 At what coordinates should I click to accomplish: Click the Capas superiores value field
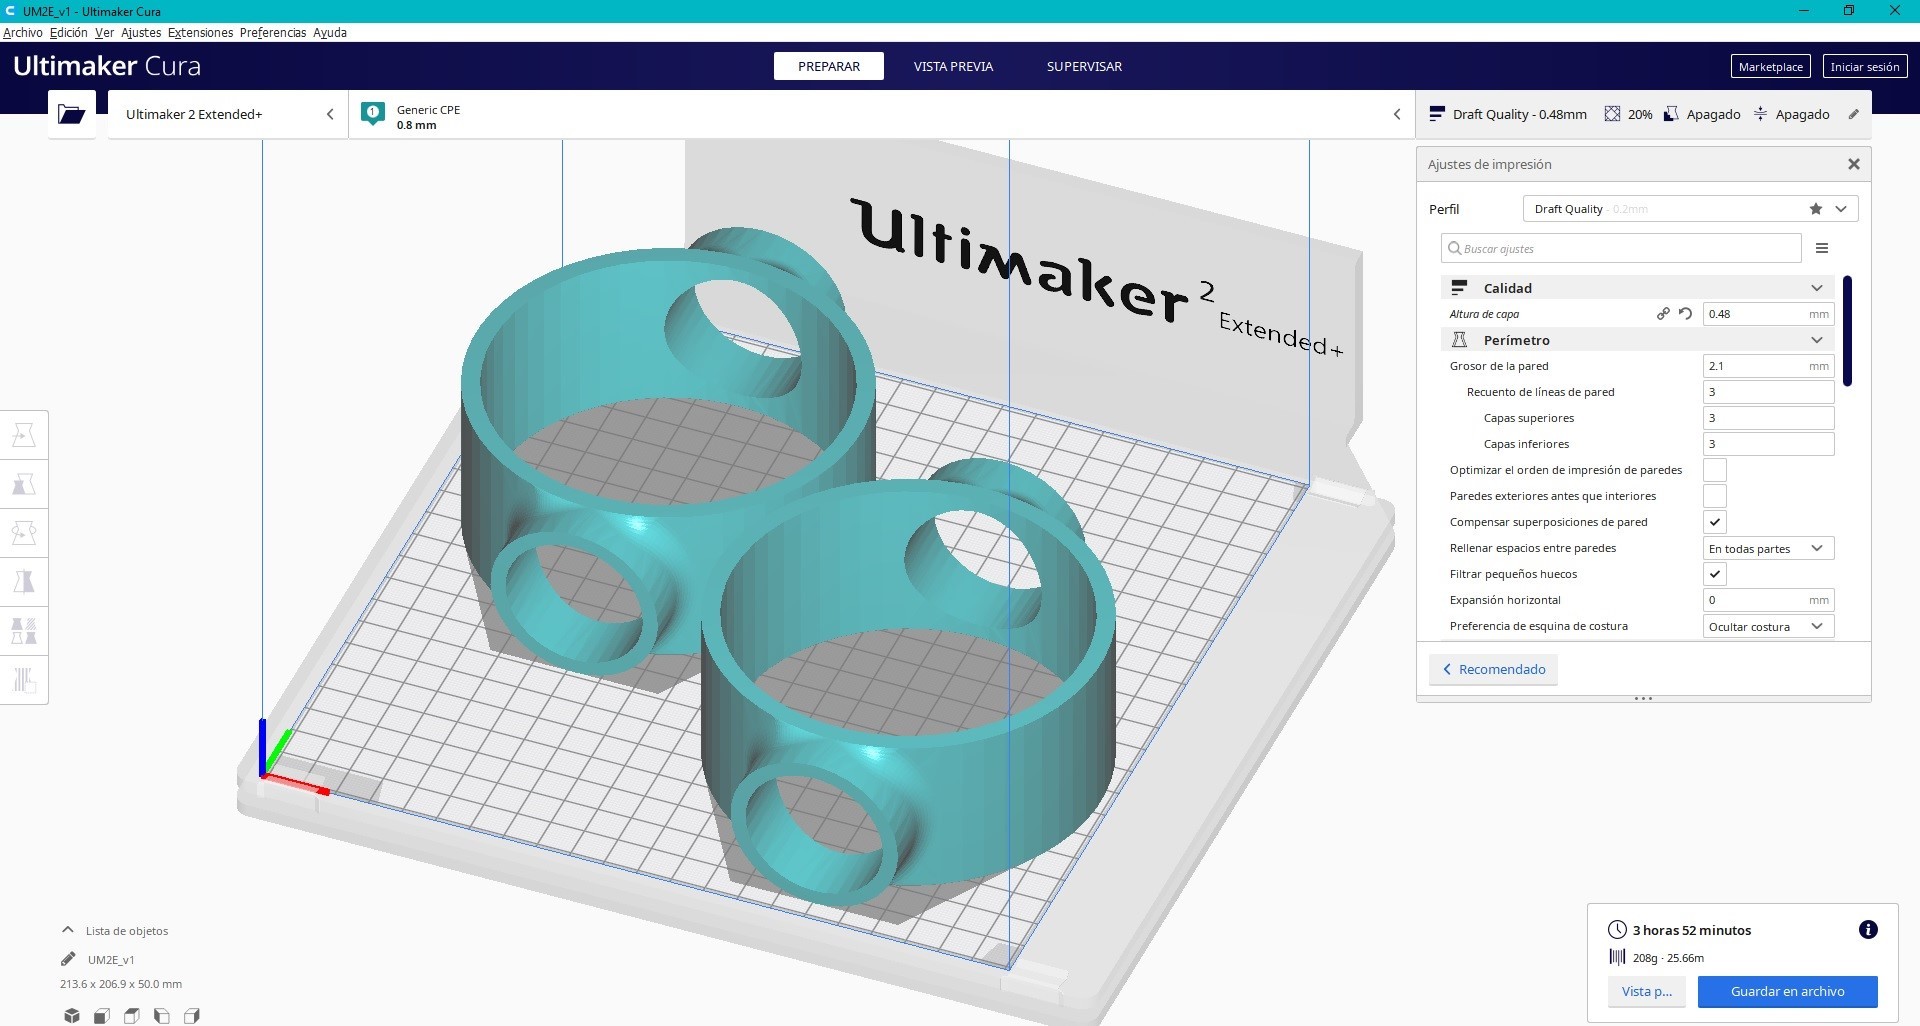point(1769,418)
